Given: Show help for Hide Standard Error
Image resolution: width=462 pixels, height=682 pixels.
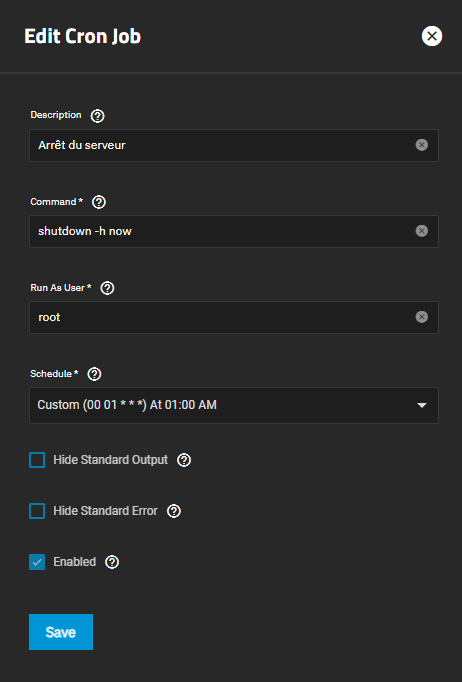Looking at the screenshot, I should coord(174,511).
